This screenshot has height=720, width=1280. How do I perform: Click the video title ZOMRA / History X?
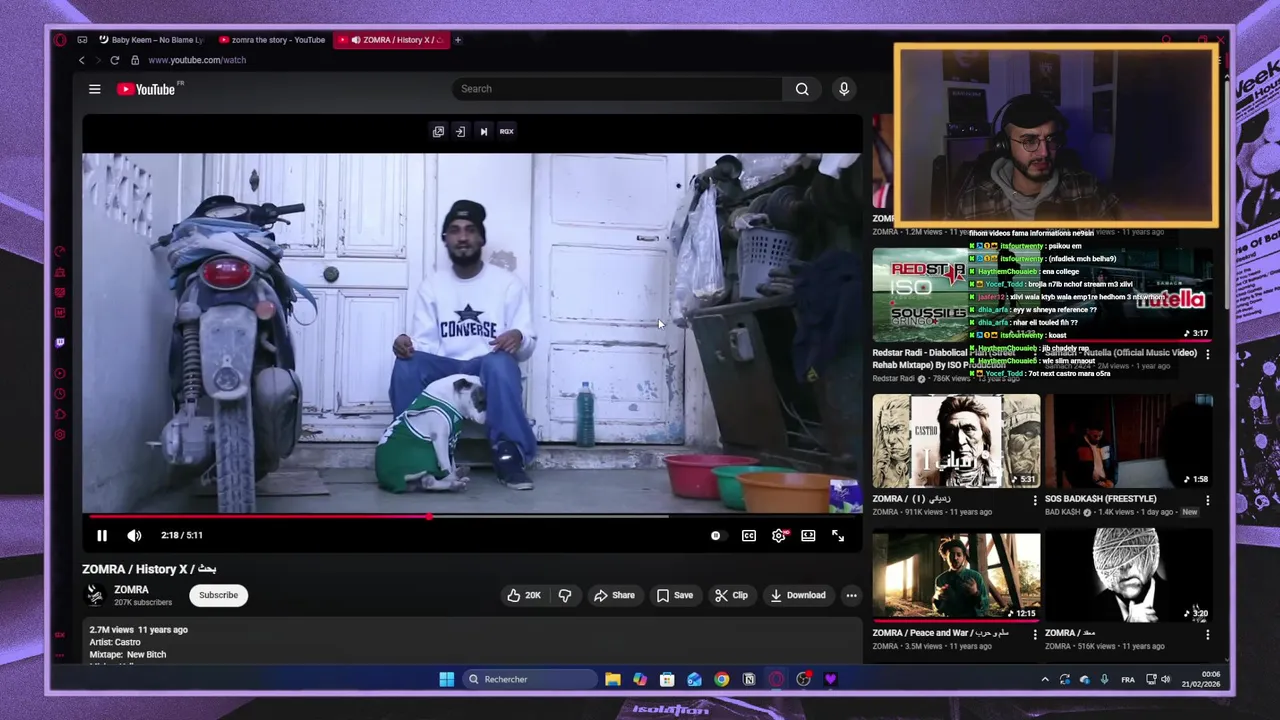coord(149,569)
